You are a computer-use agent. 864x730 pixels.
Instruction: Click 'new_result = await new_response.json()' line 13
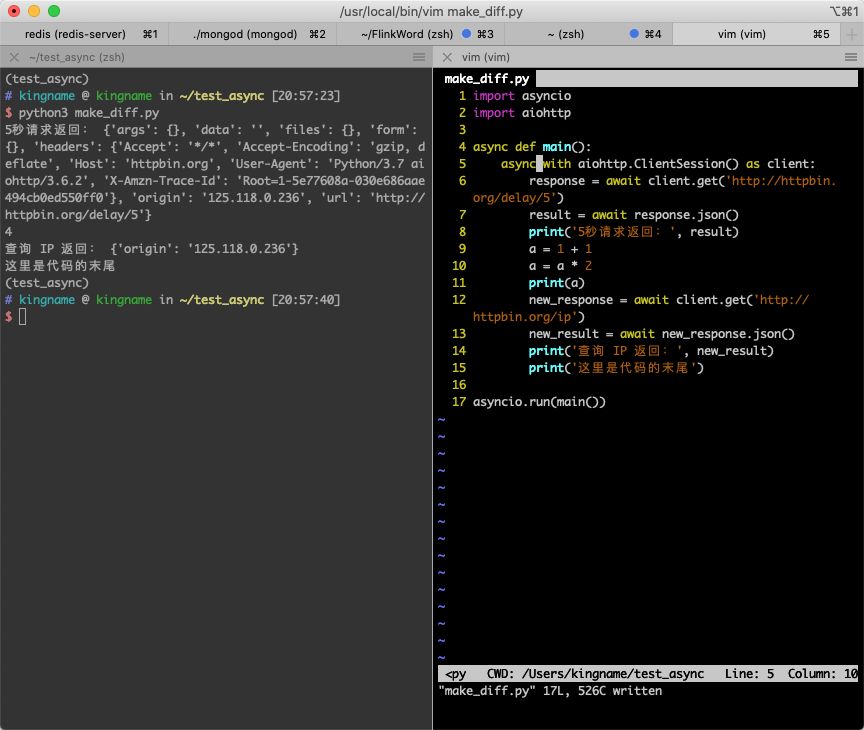tap(662, 334)
